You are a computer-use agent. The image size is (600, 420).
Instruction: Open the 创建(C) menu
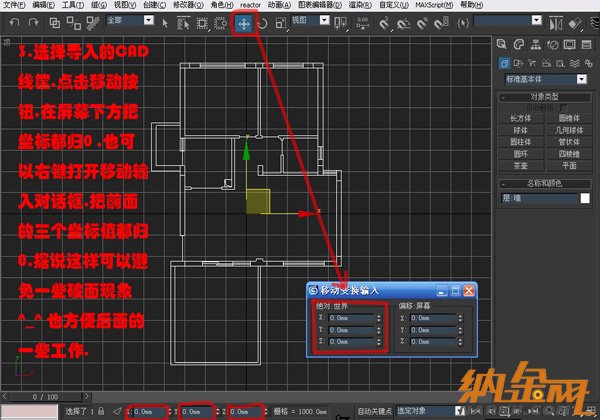154,5
